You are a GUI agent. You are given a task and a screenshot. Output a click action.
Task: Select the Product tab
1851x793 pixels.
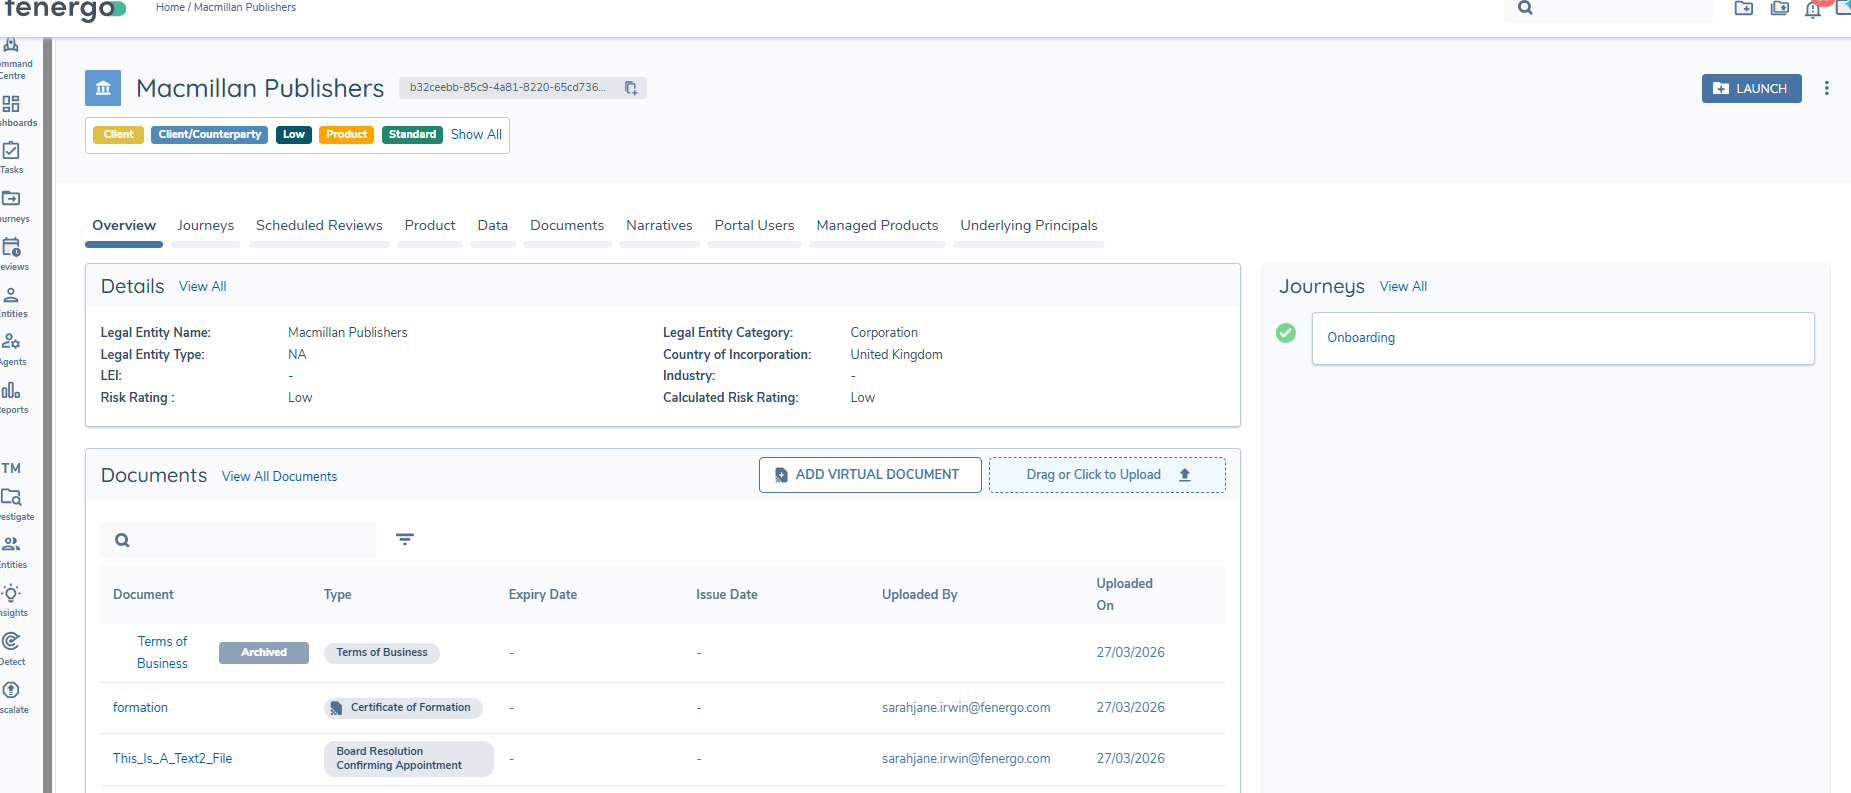click(430, 225)
